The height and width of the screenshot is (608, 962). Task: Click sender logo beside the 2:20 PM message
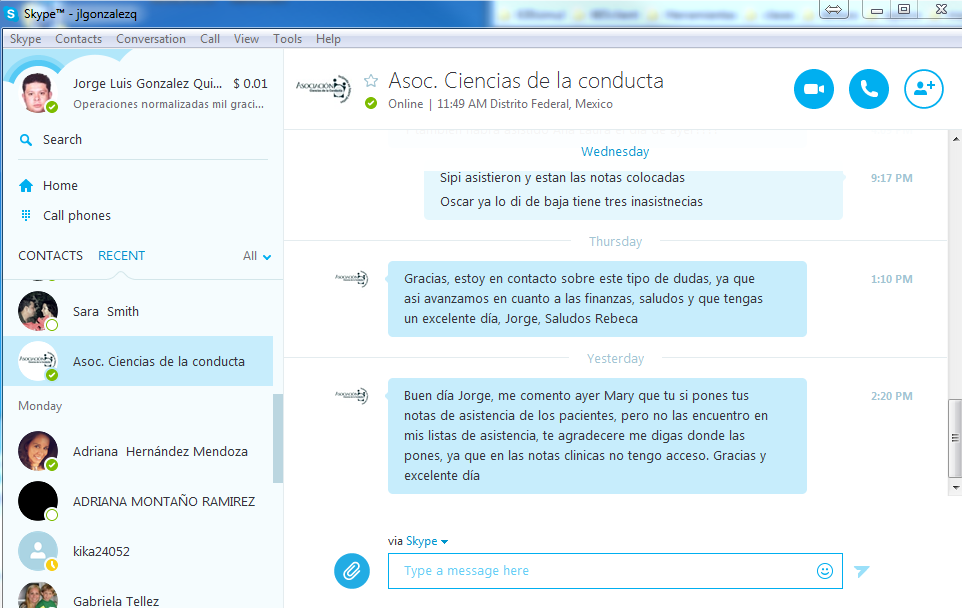pos(352,396)
